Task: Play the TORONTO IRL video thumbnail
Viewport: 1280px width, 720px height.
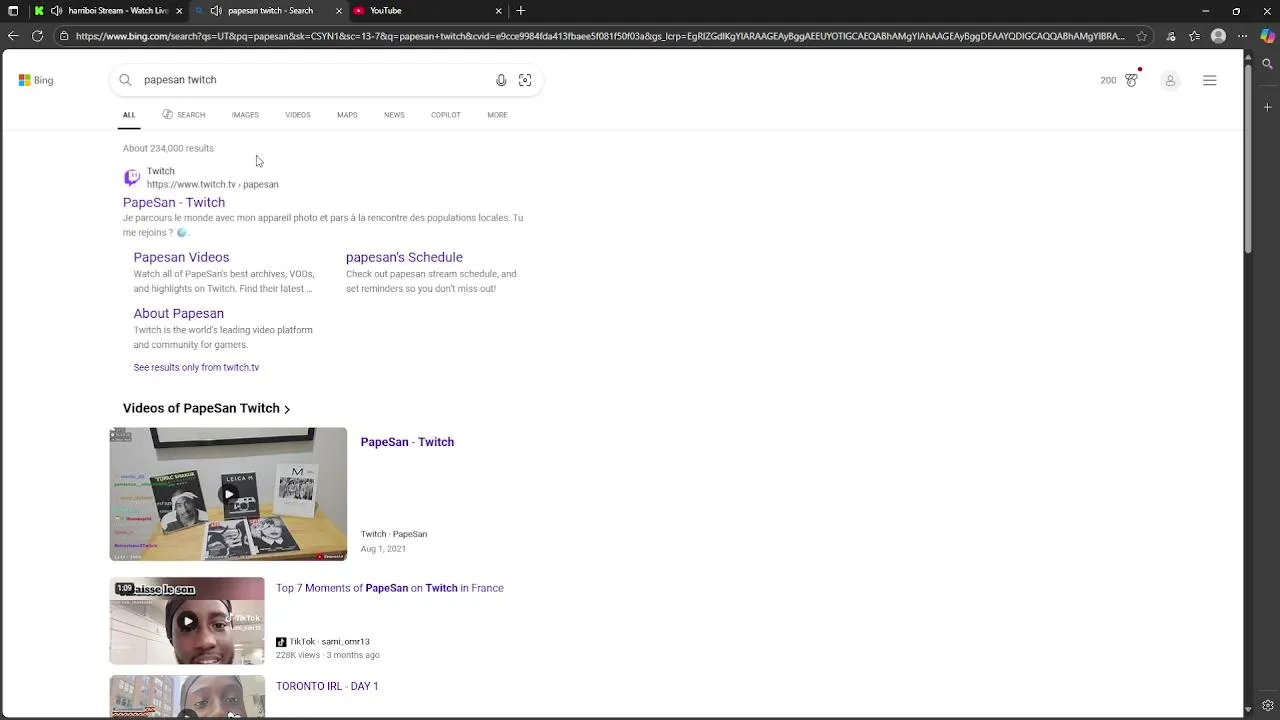Action: [187, 698]
